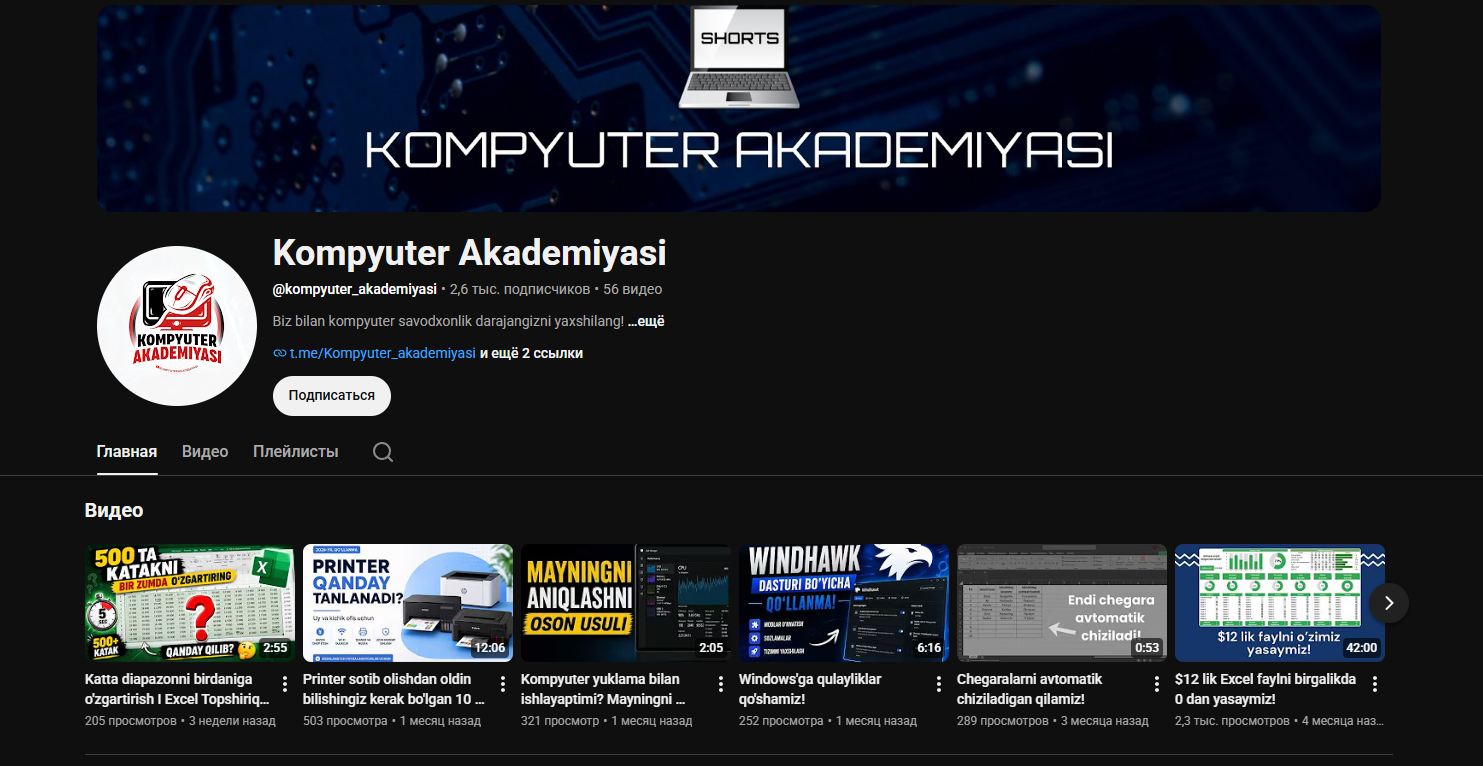Click the '2,6 тыс. подписчиков' count

520,289
